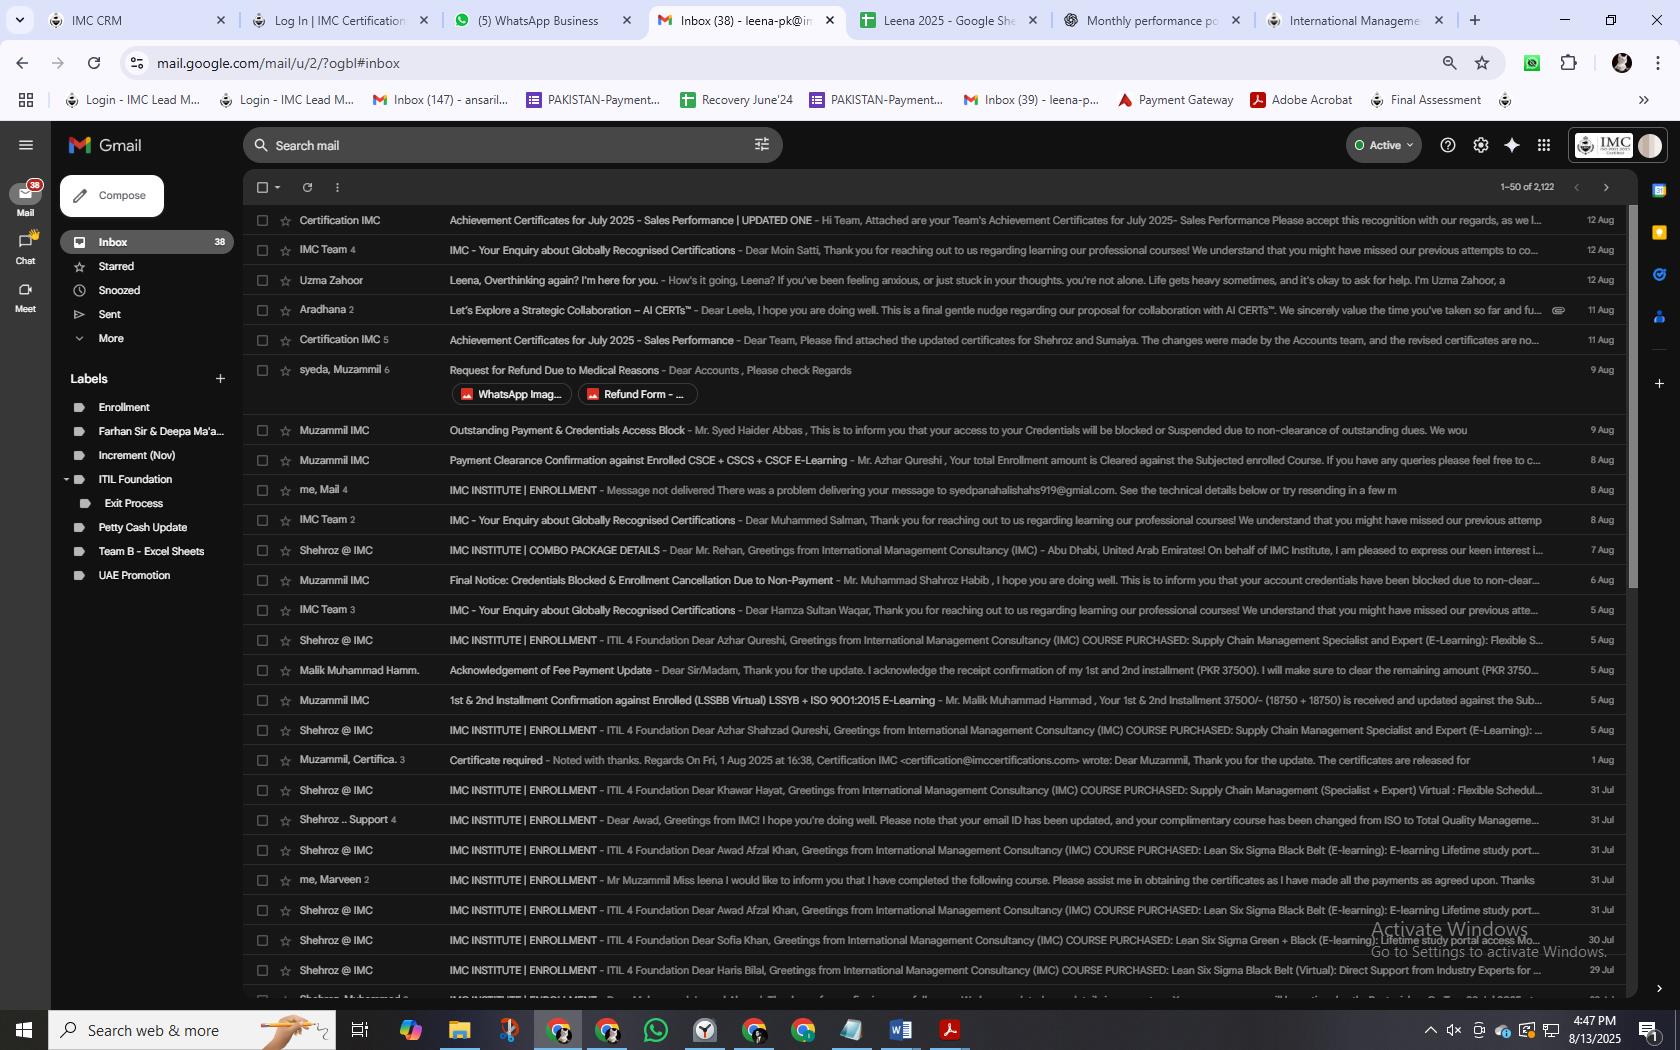Open Enrollment label
This screenshot has height=1050, width=1680.
click(x=124, y=407)
